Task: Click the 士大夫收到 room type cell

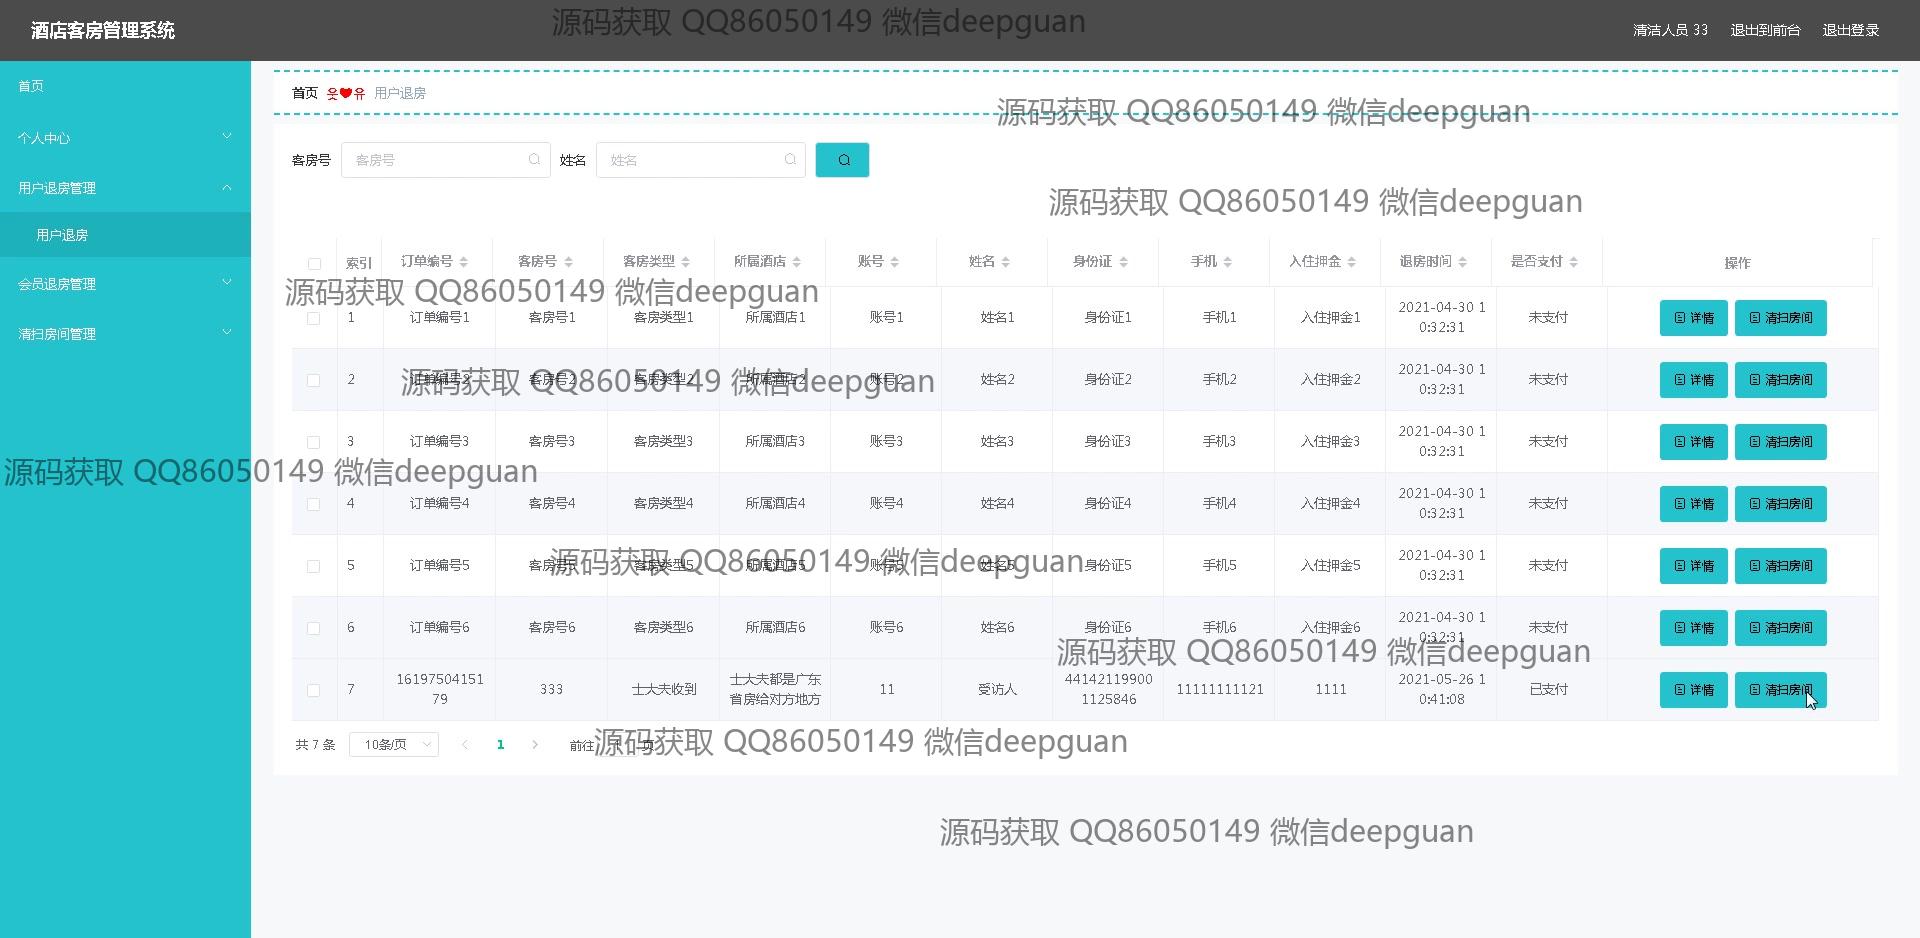Action: [x=664, y=690]
